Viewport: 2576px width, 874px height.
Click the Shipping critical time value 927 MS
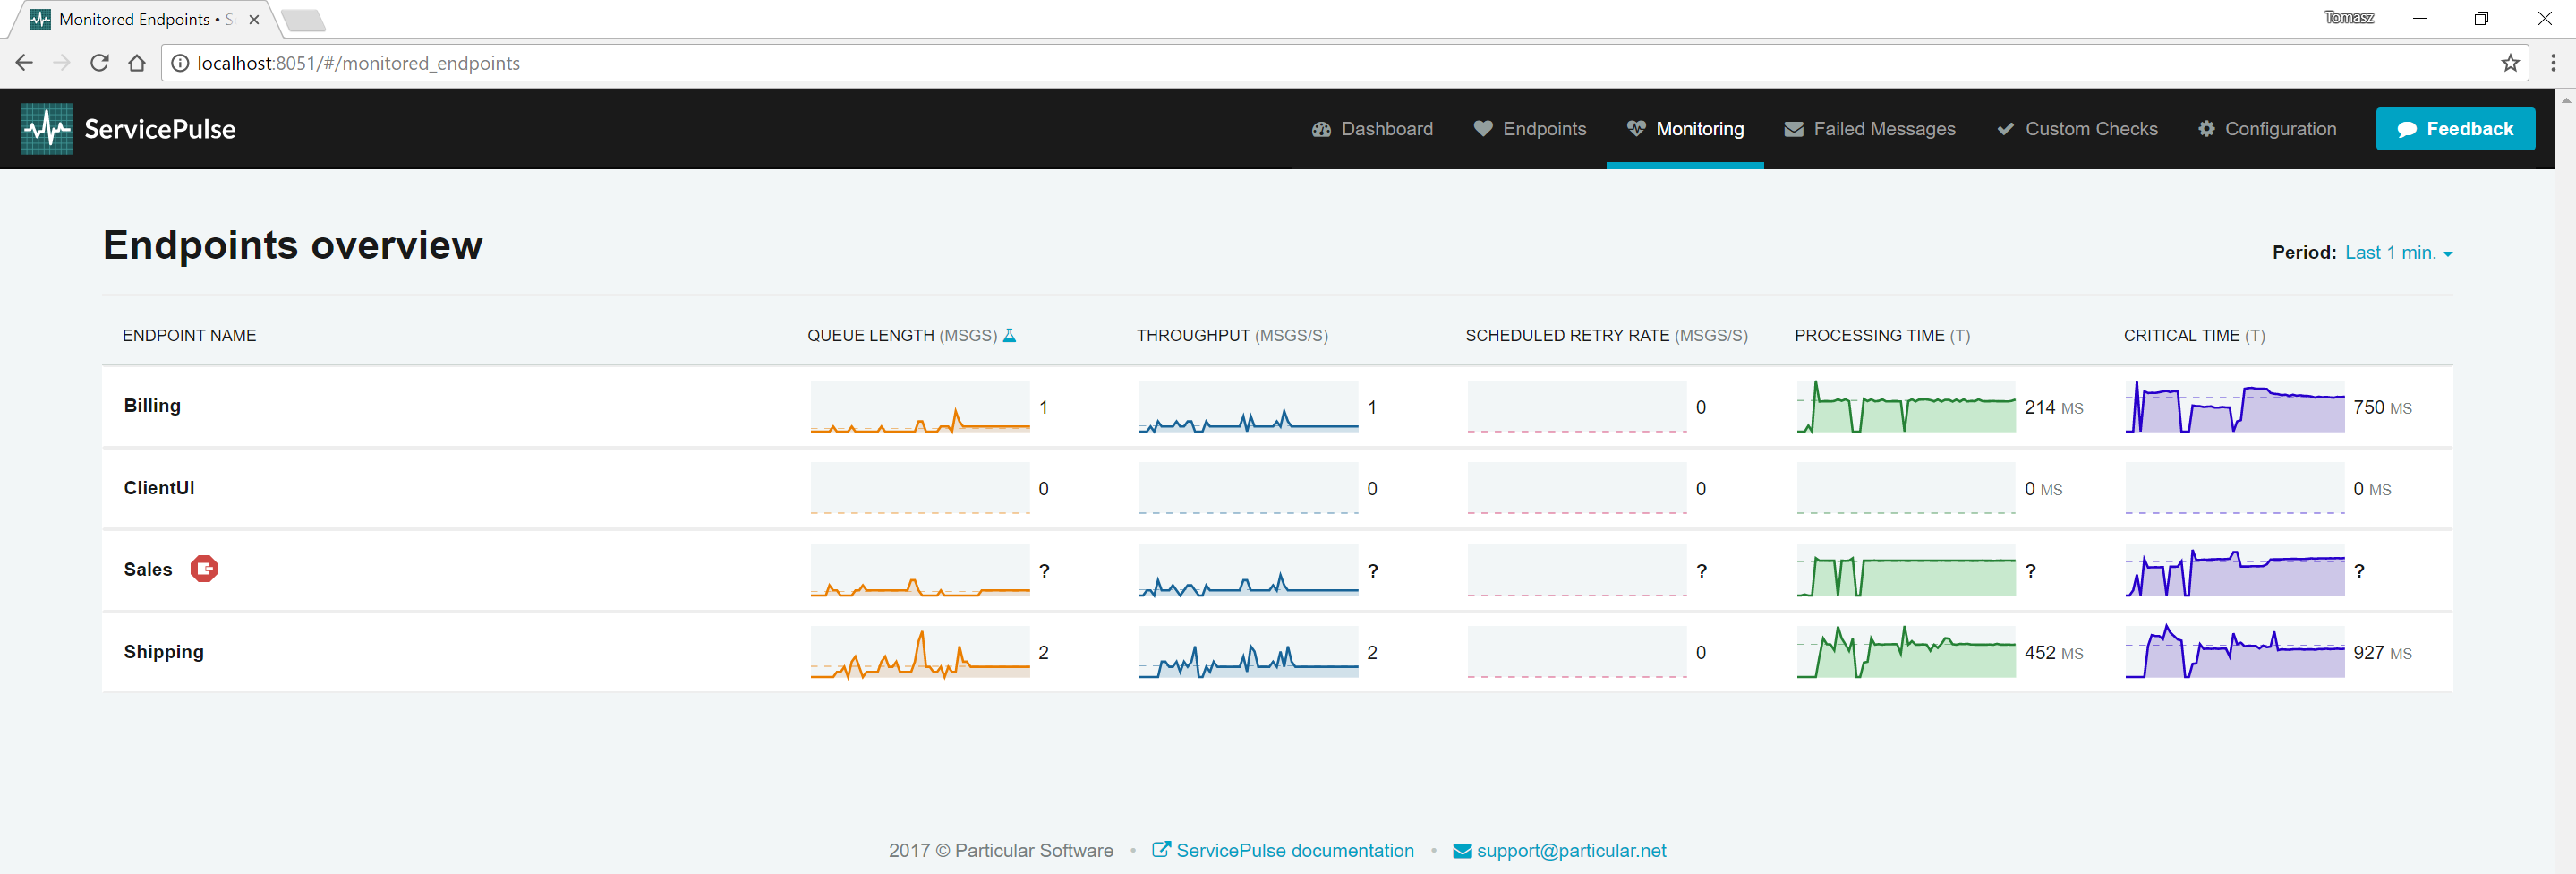coord(2382,653)
